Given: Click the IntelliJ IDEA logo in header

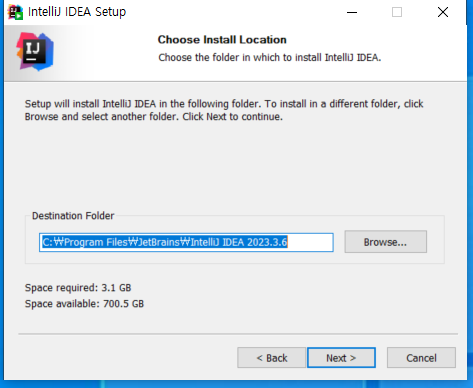Looking at the screenshot, I should click(35, 52).
